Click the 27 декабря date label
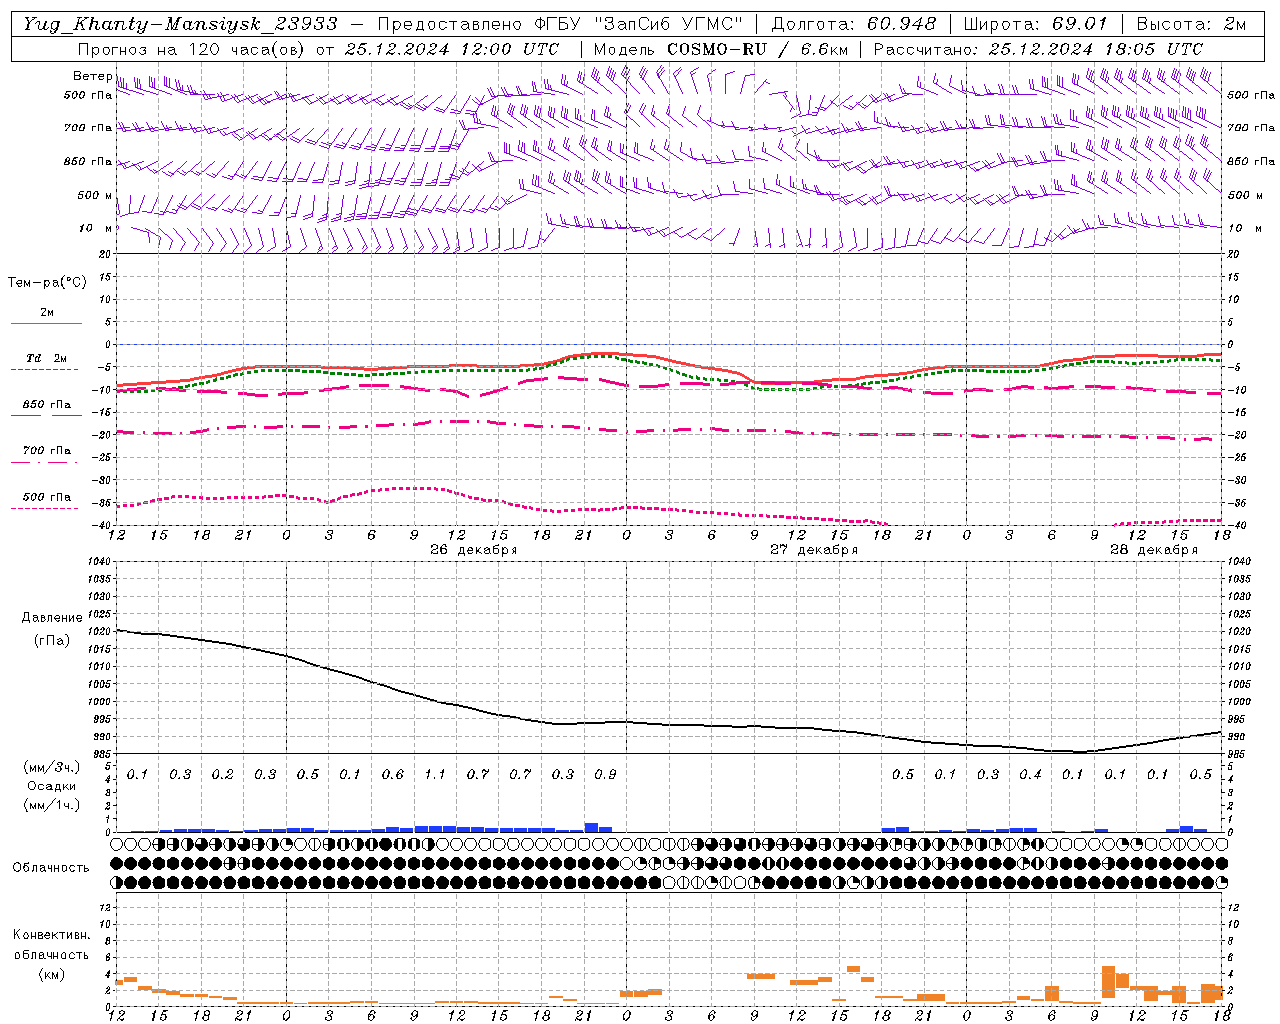The width and height of the screenshot is (1280, 1024). [x=814, y=550]
